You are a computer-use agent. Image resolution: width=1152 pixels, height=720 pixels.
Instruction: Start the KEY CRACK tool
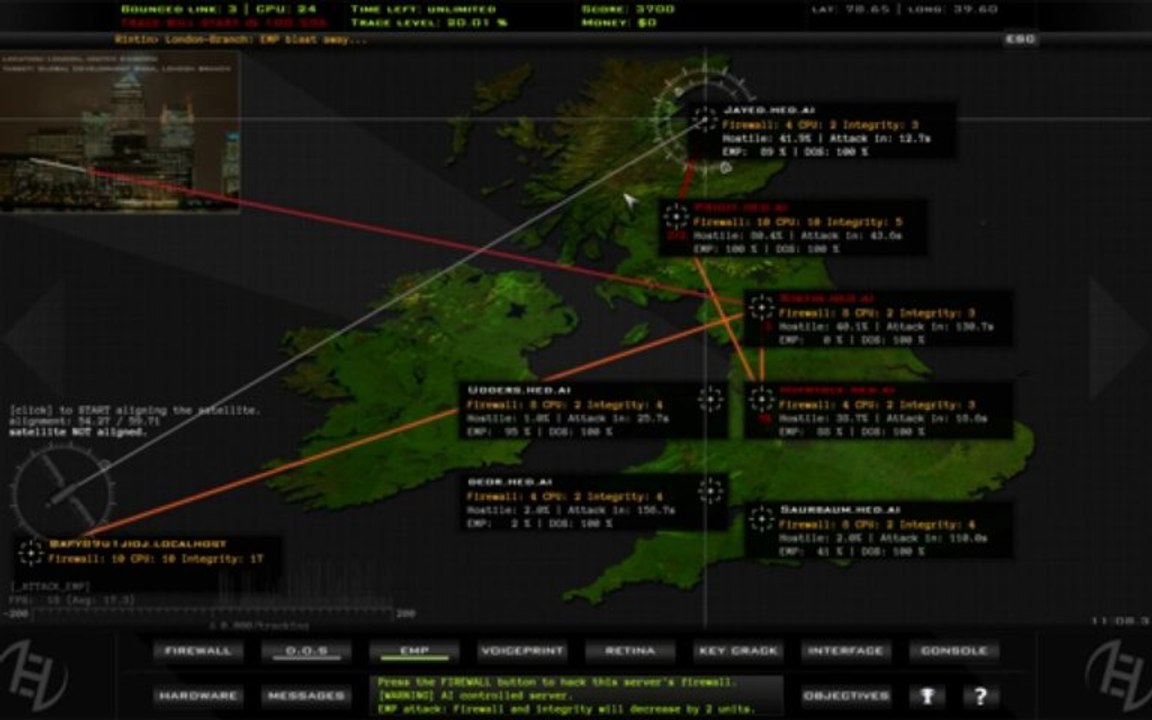(x=738, y=651)
